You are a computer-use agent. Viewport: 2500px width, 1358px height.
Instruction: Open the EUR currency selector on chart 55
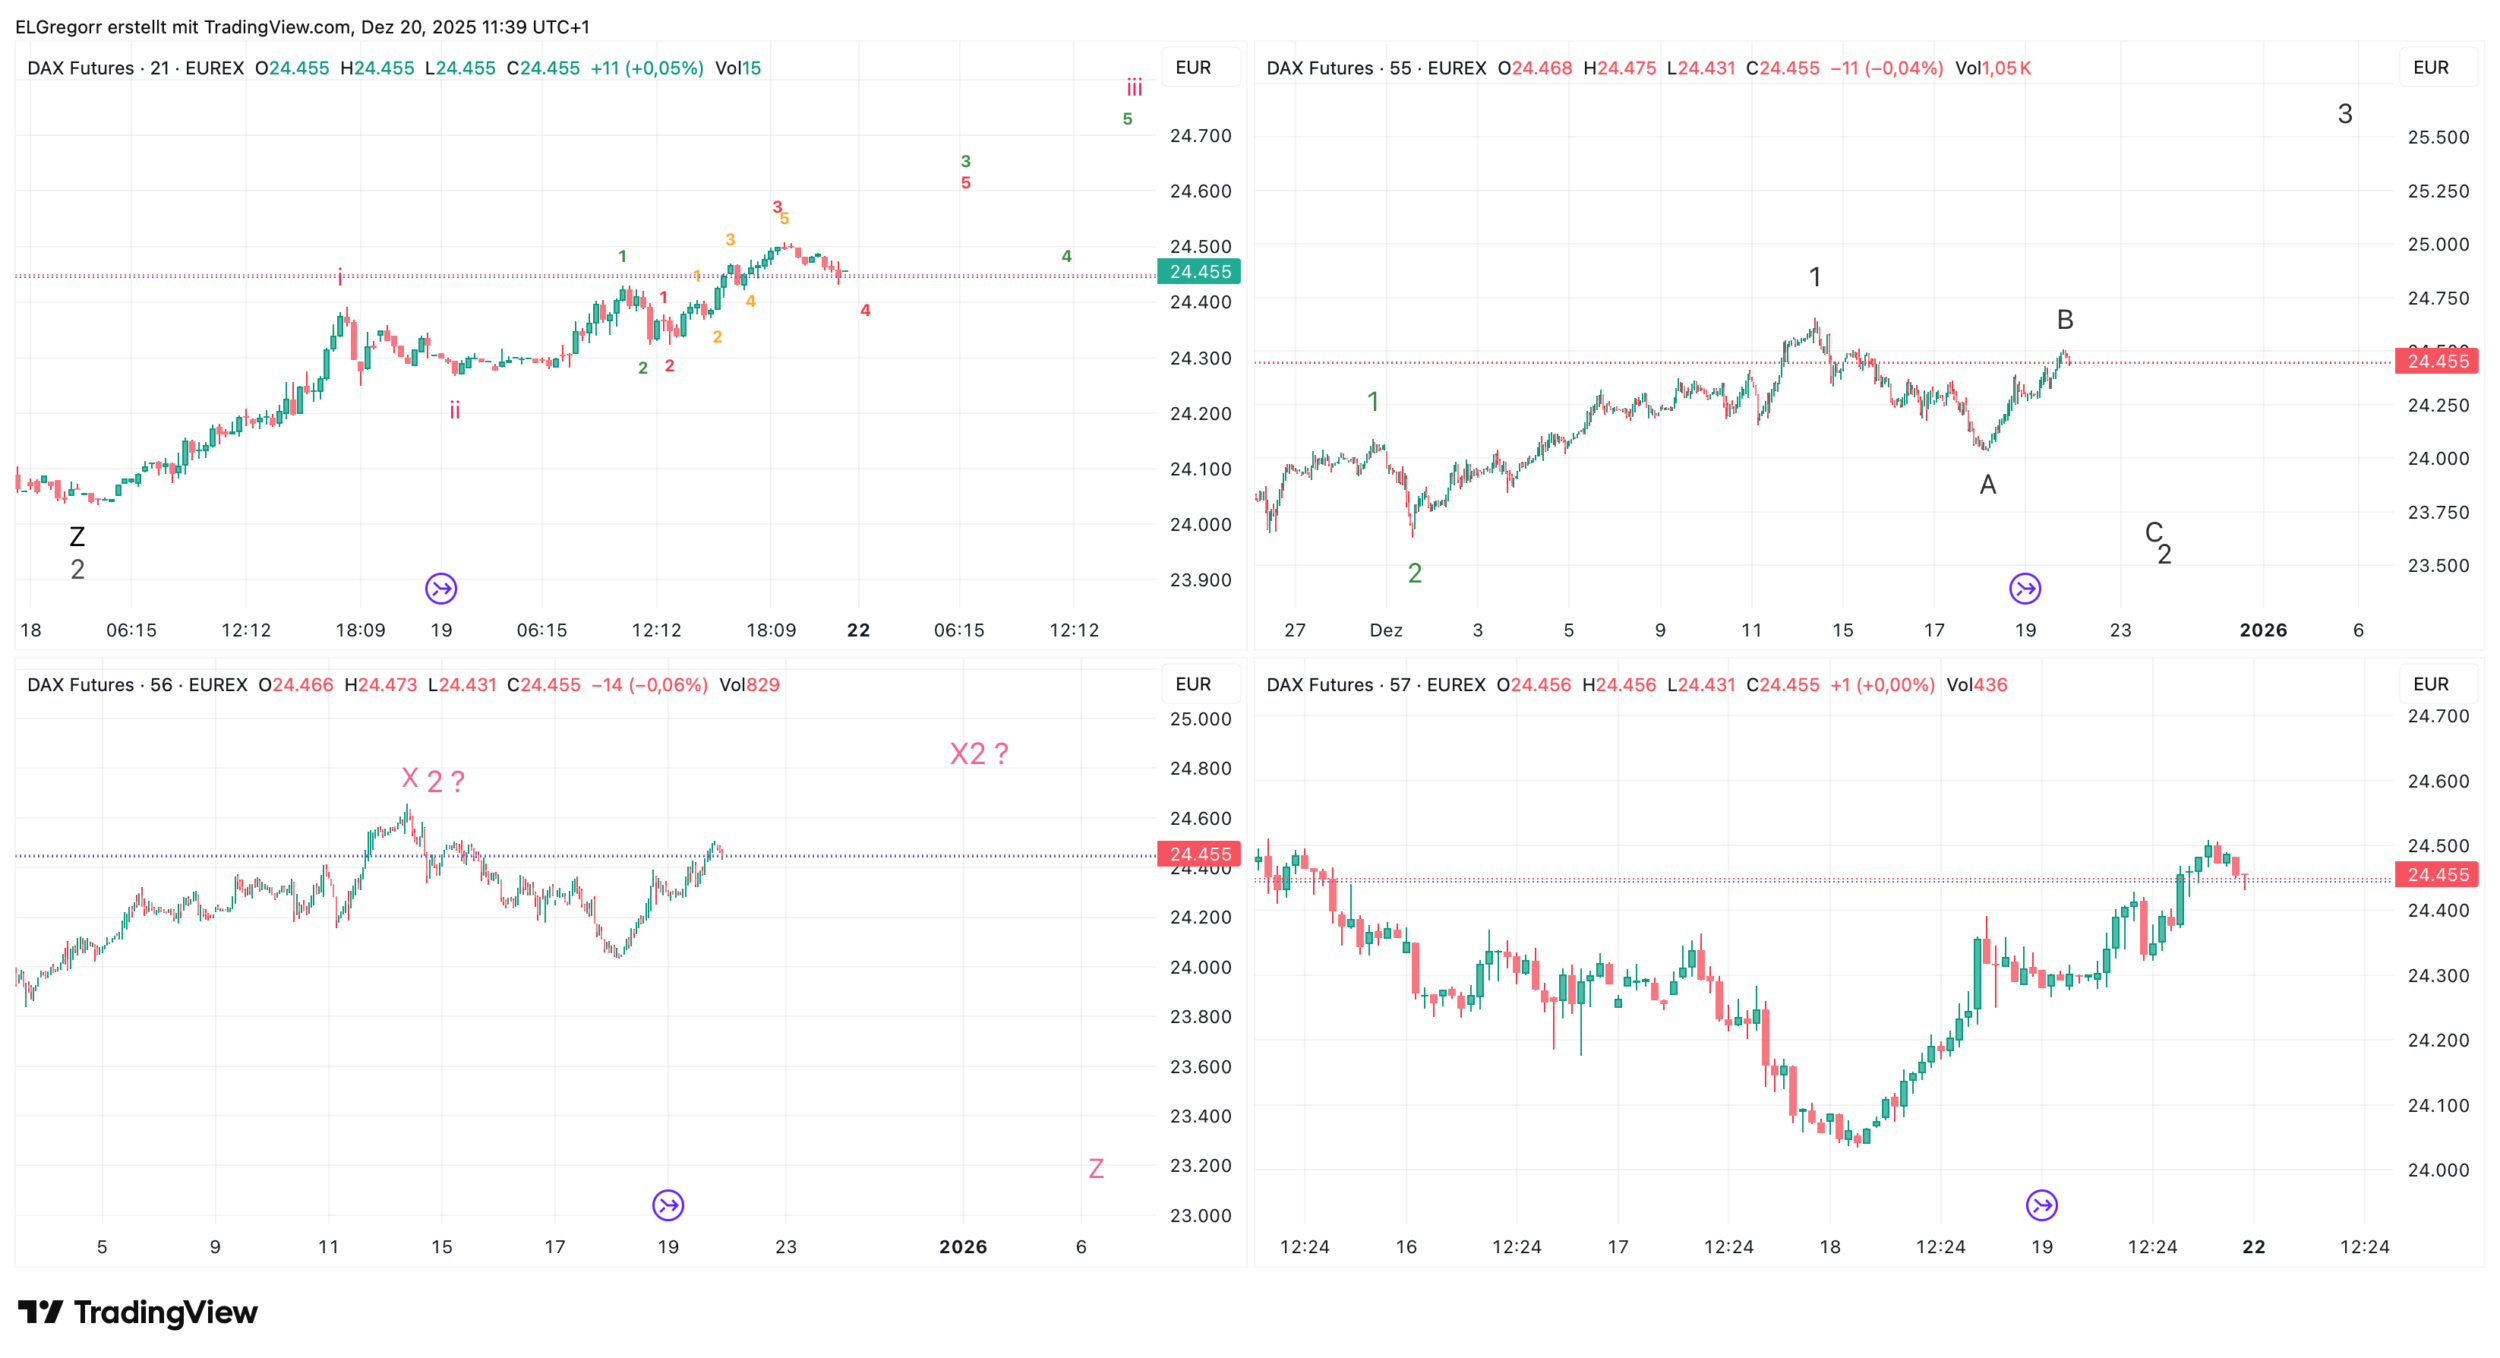(x=2431, y=68)
